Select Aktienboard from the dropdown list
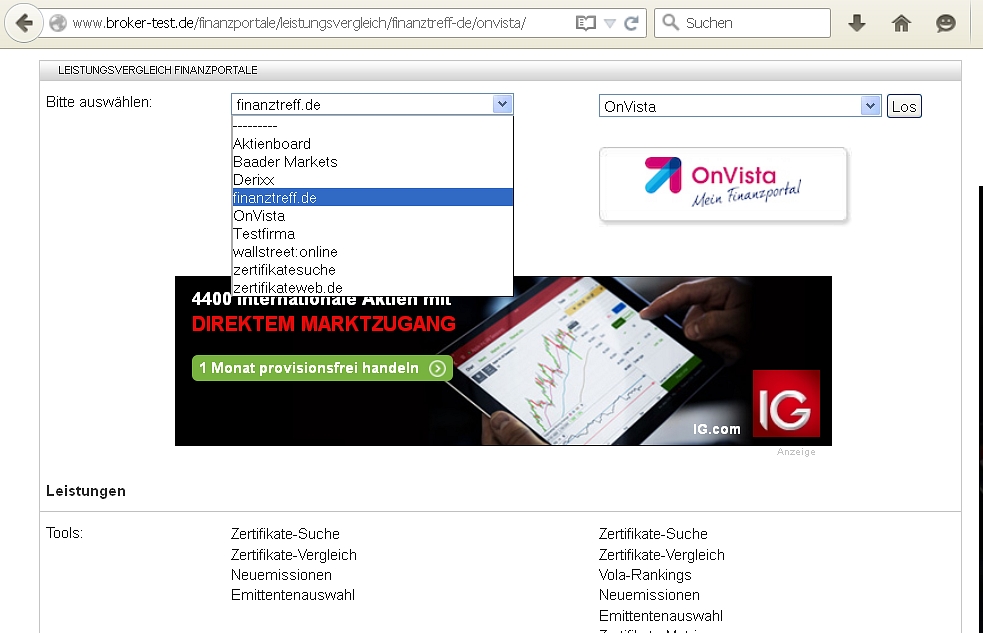The image size is (983, 633). [x=372, y=144]
